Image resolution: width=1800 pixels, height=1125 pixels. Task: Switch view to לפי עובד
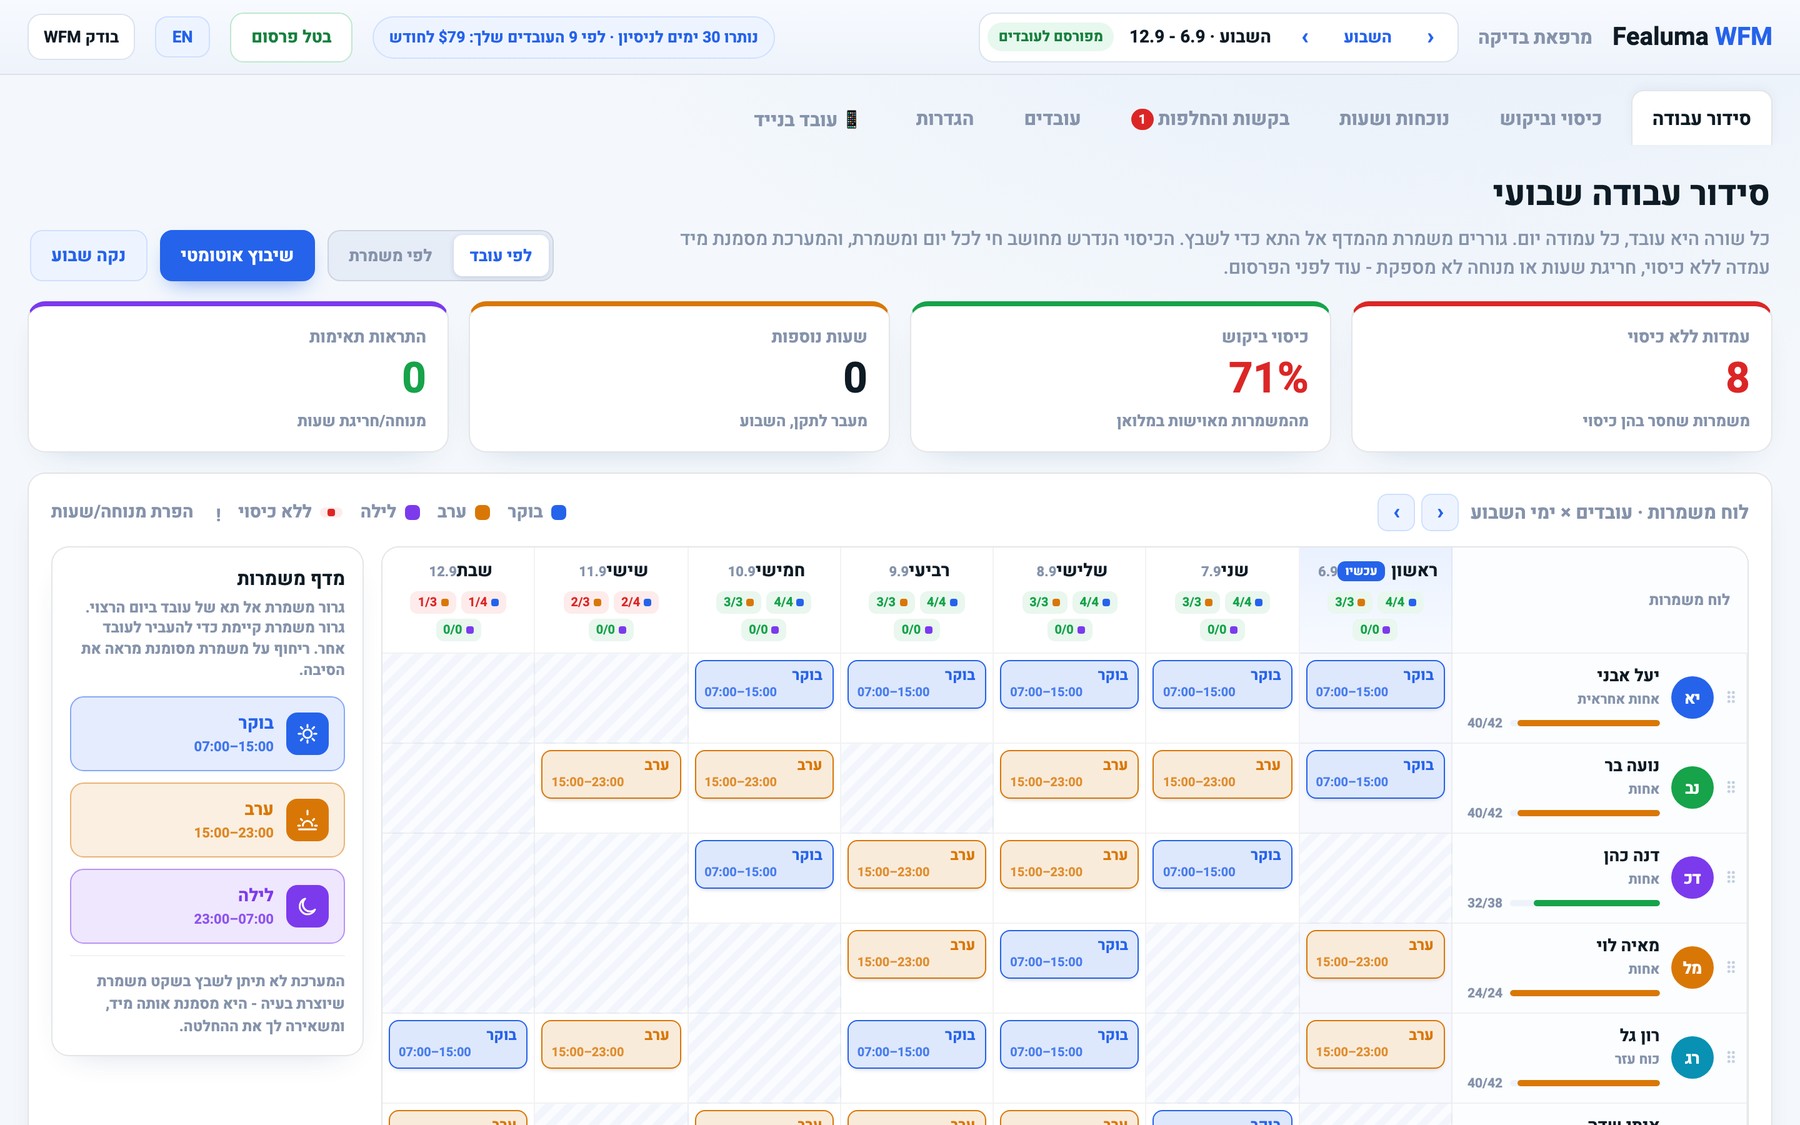(x=500, y=256)
